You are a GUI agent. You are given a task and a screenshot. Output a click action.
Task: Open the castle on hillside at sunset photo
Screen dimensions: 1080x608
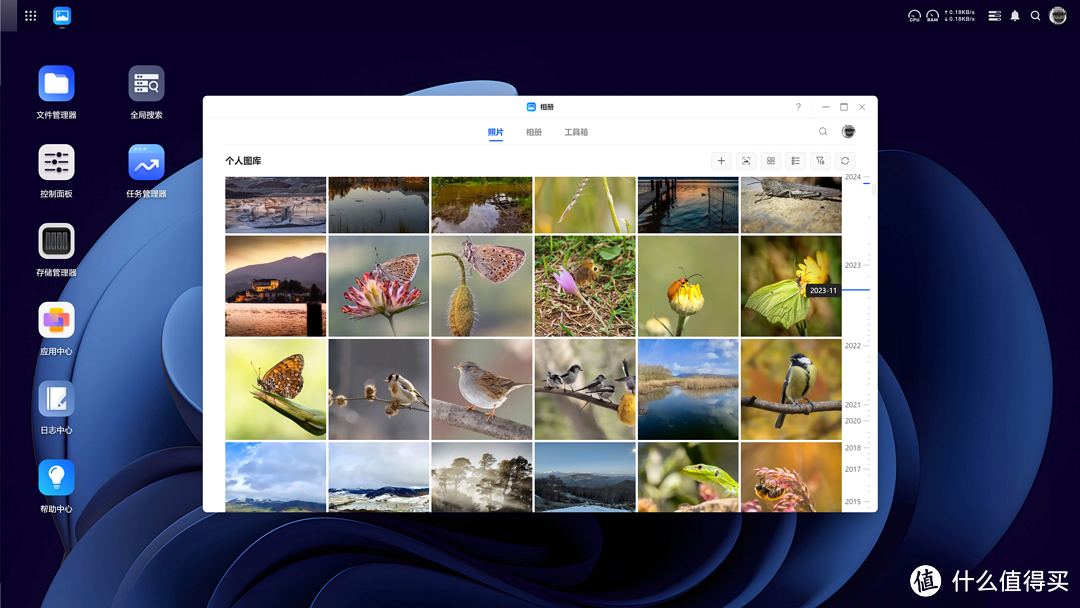point(276,286)
